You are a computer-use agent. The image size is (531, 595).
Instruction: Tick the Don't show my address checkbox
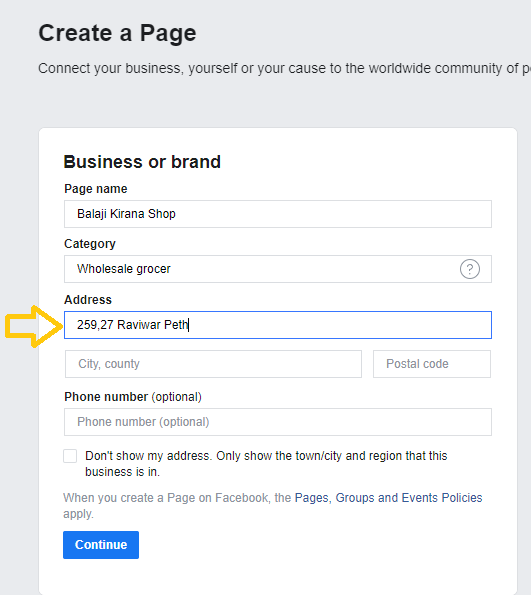point(70,456)
